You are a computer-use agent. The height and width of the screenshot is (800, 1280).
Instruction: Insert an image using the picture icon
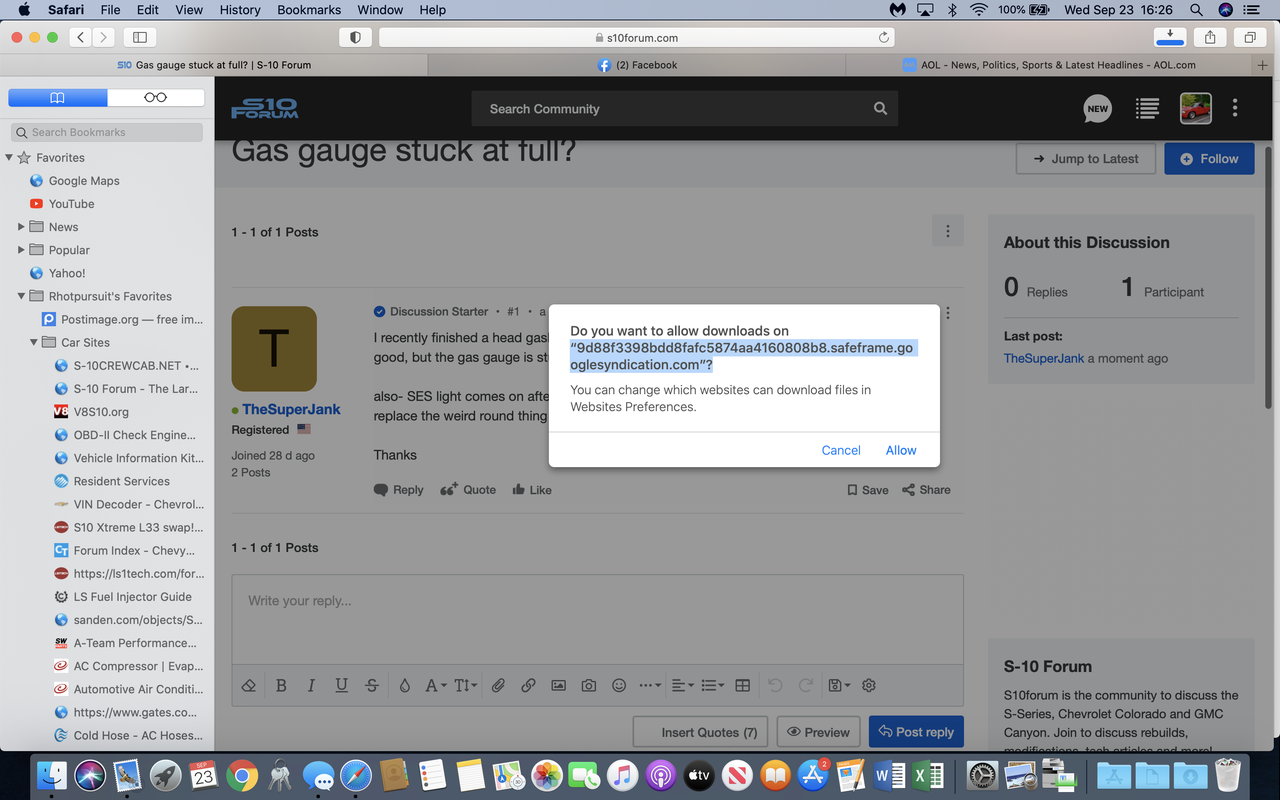point(558,685)
